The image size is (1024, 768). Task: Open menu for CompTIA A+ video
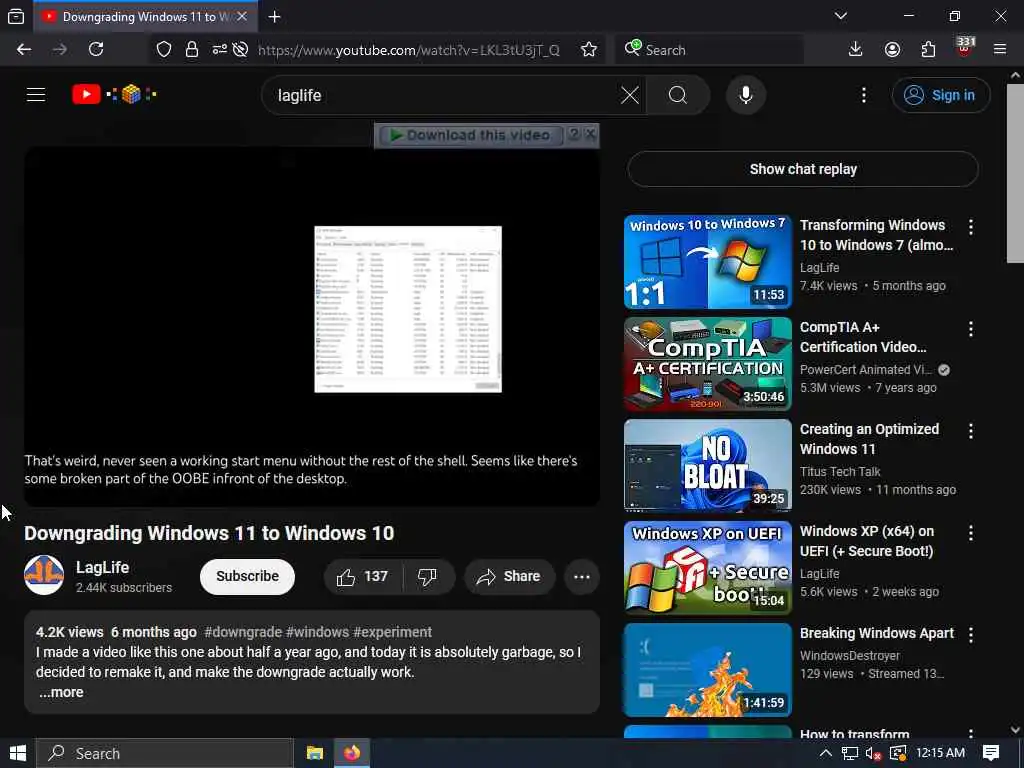click(x=971, y=329)
